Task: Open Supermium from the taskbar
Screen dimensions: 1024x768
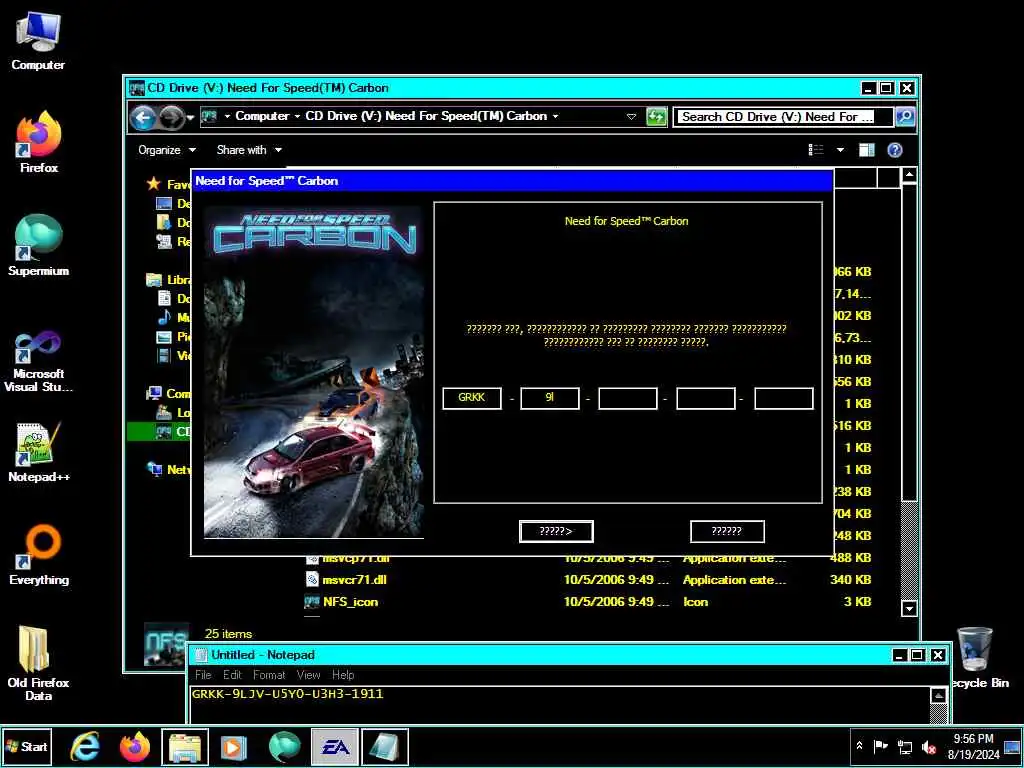Action: click(284, 746)
